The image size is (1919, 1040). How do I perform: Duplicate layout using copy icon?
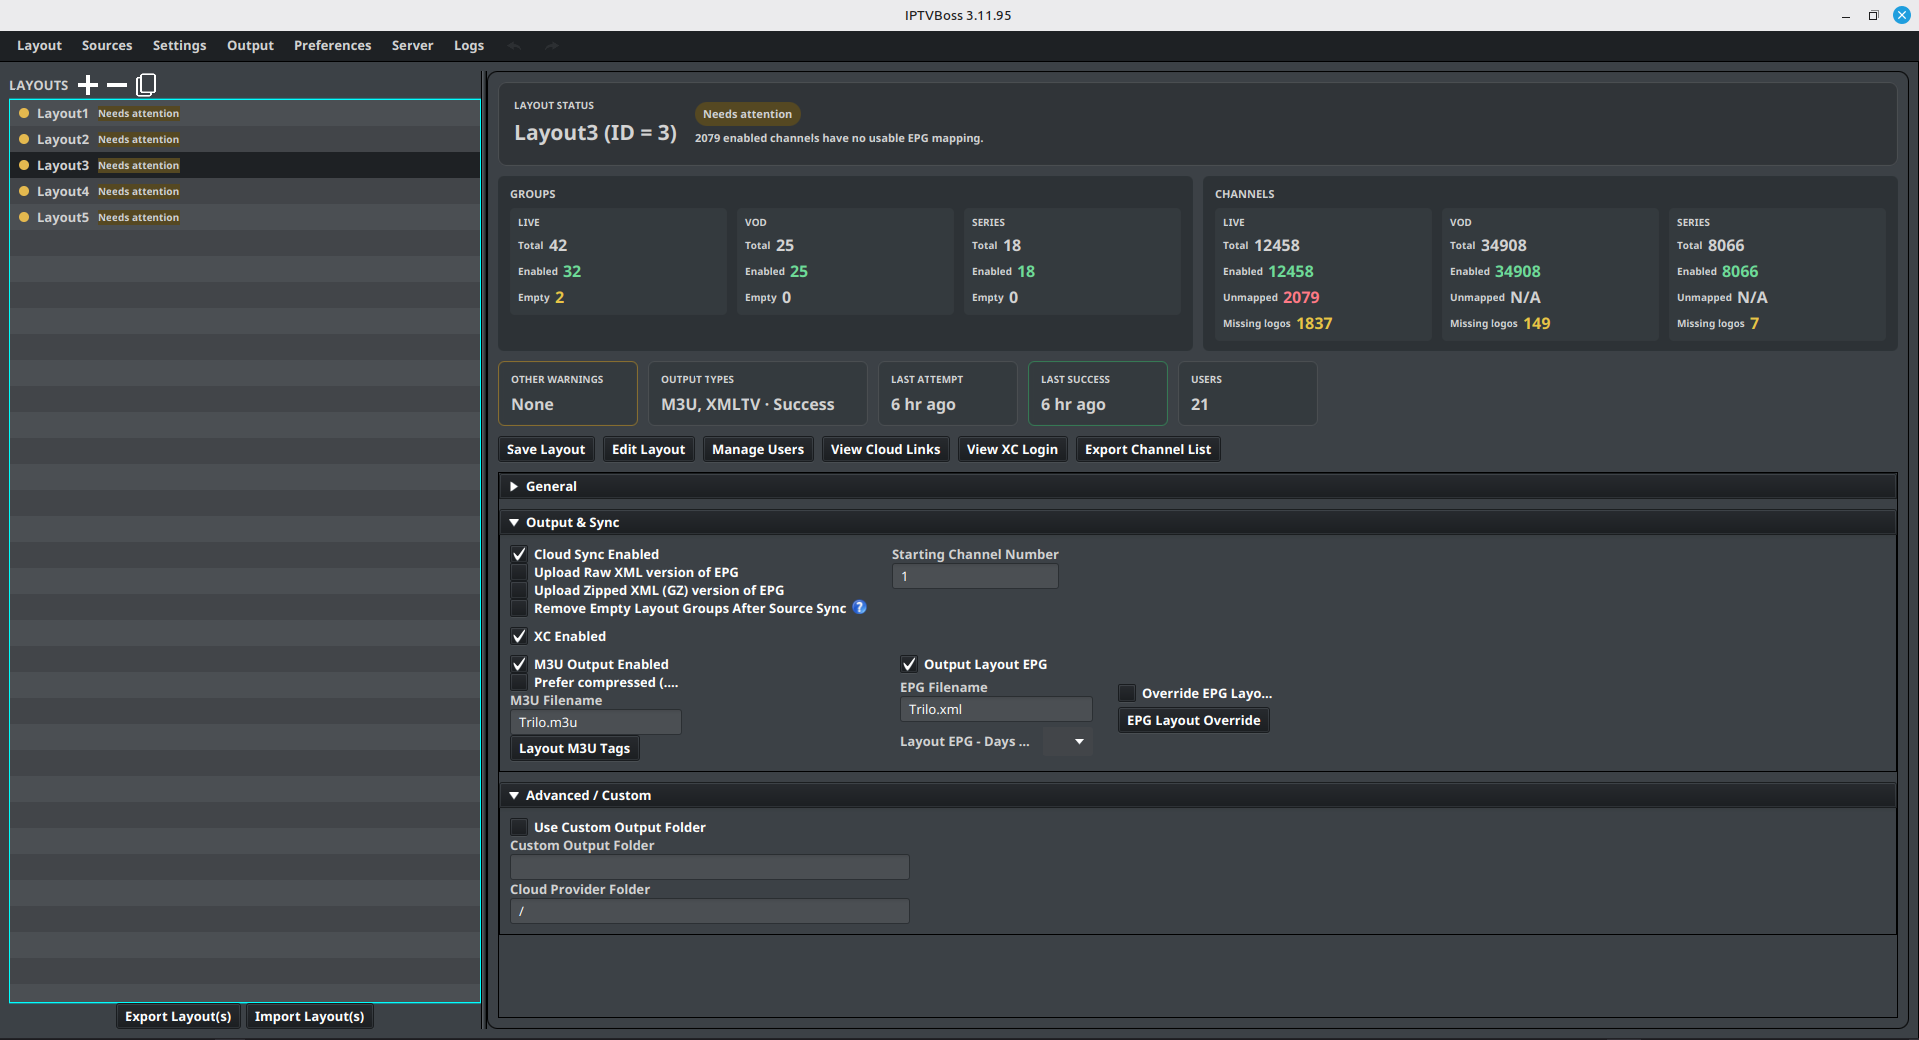pos(146,85)
